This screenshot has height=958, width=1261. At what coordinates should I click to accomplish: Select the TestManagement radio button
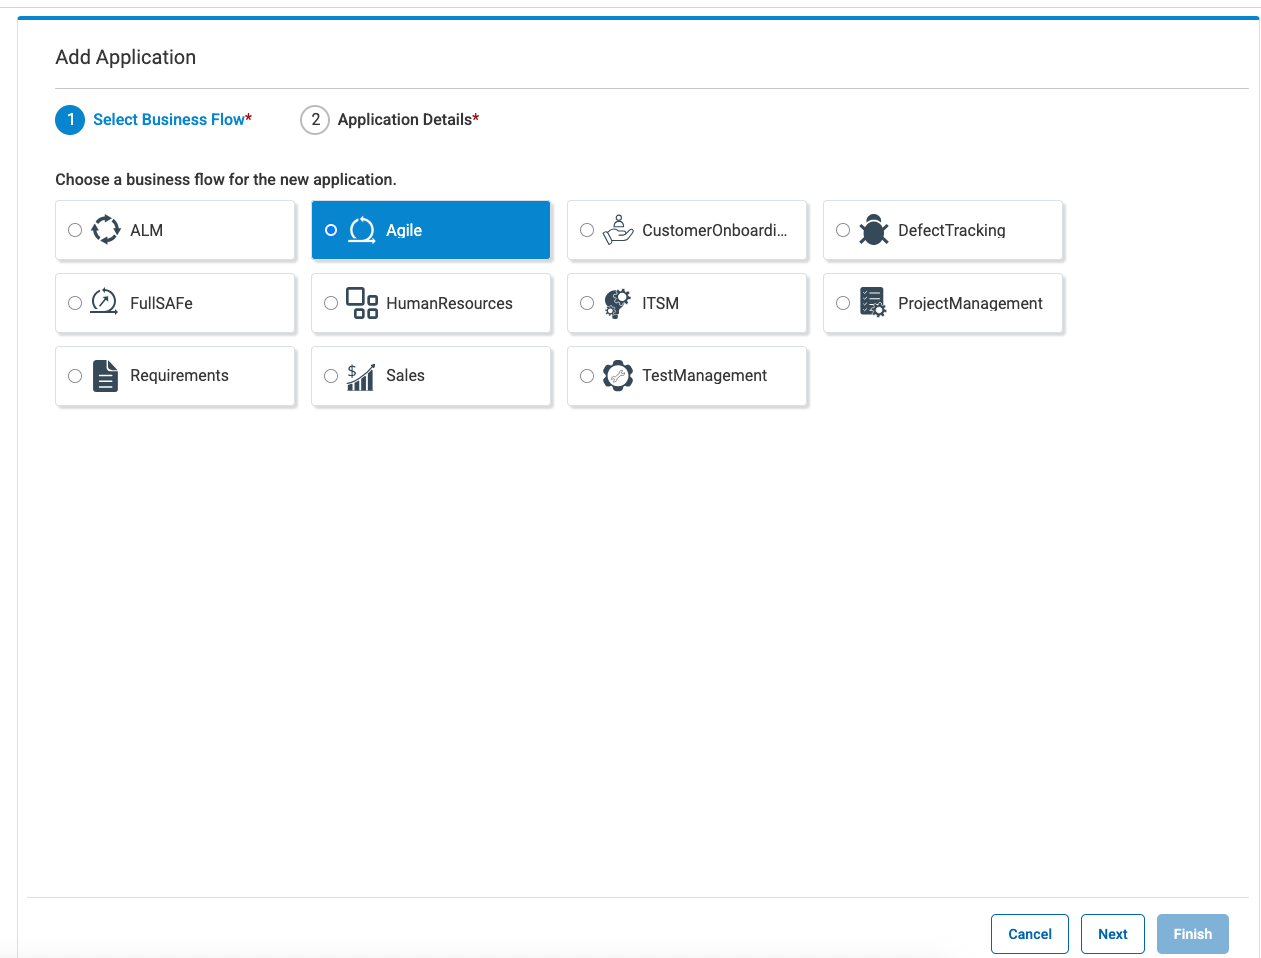(x=587, y=376)
